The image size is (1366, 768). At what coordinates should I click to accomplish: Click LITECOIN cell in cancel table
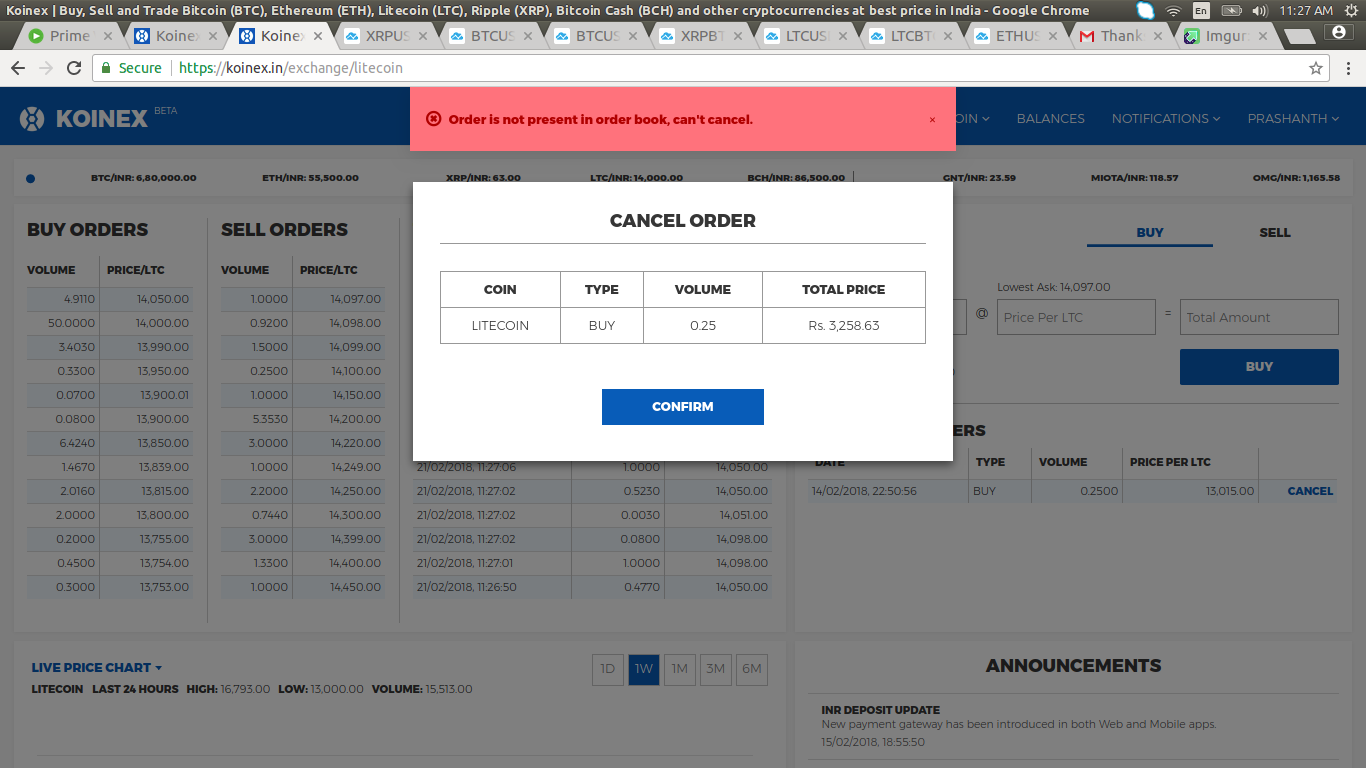(500, 325)
